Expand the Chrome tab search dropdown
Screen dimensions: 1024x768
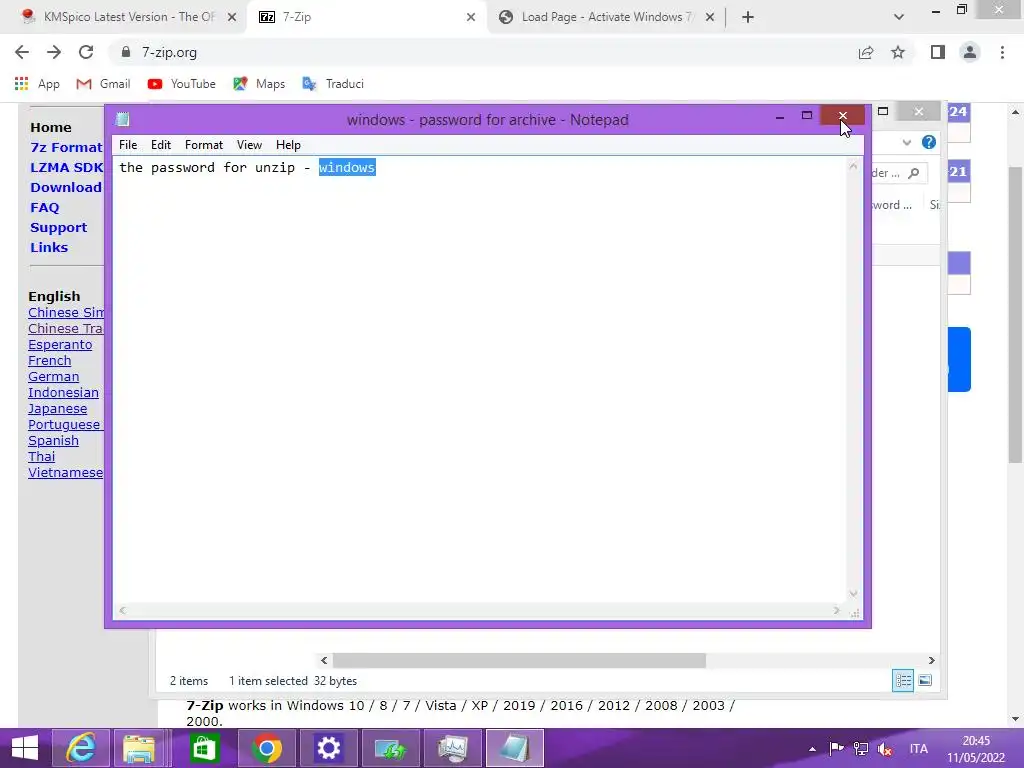click(899, 17)
